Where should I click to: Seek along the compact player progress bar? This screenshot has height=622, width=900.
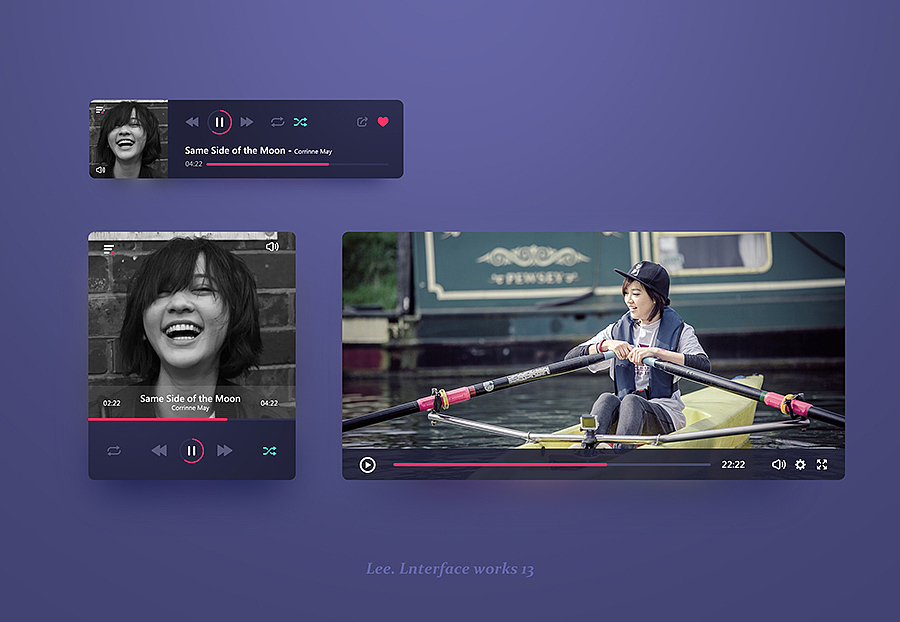(297, 165)
